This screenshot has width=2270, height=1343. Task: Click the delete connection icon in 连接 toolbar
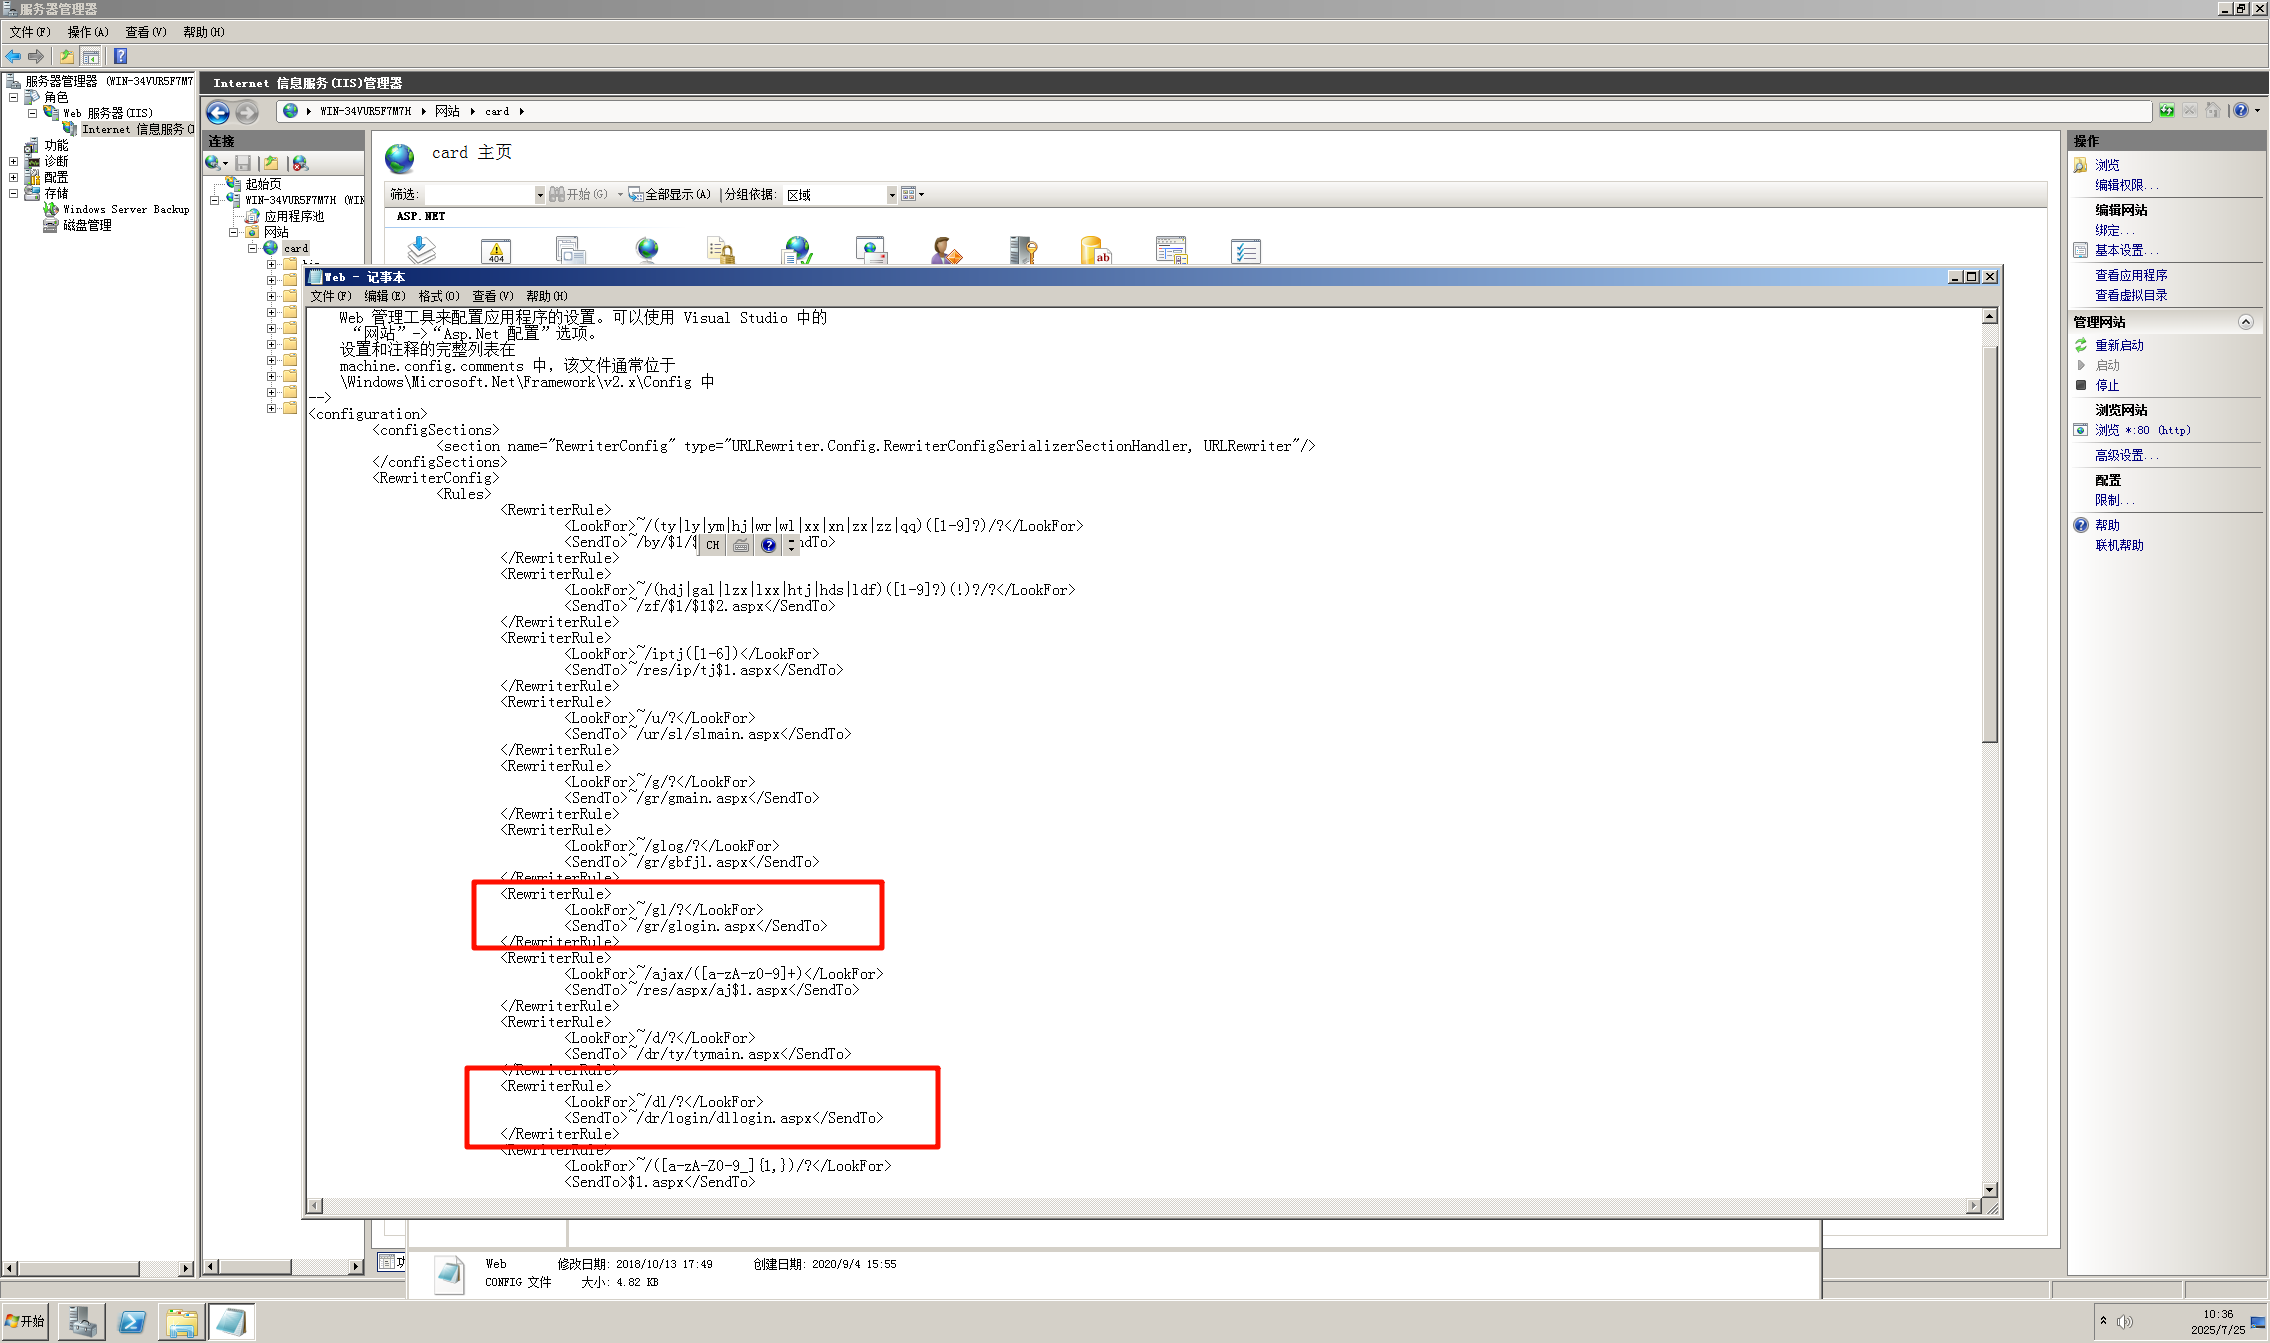coord(300,163)
